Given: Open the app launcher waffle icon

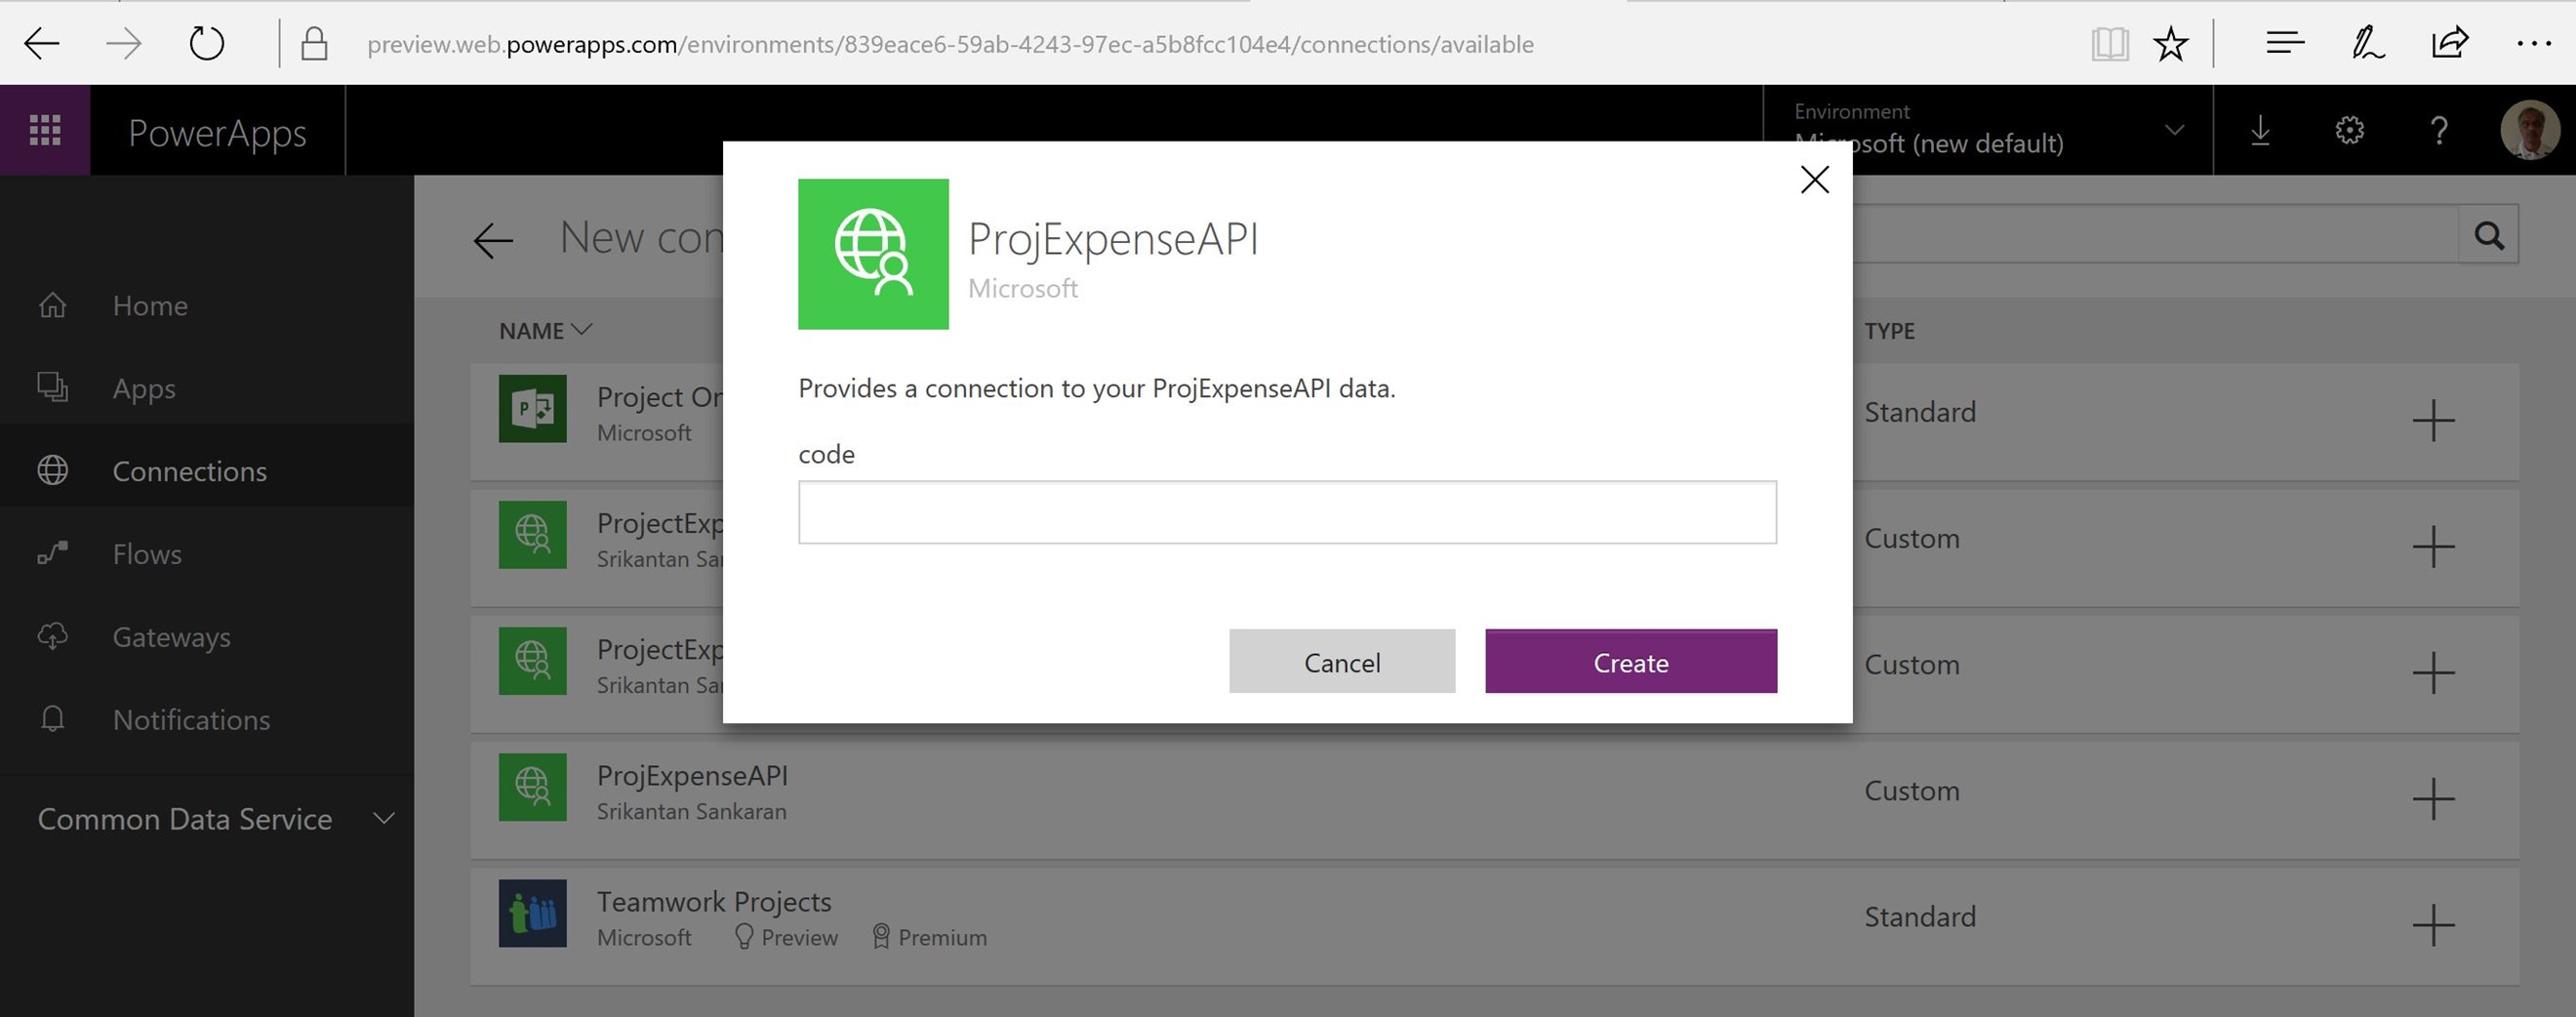Looking at the screenshot, I should pyautogui.click(x=45, y=130).
